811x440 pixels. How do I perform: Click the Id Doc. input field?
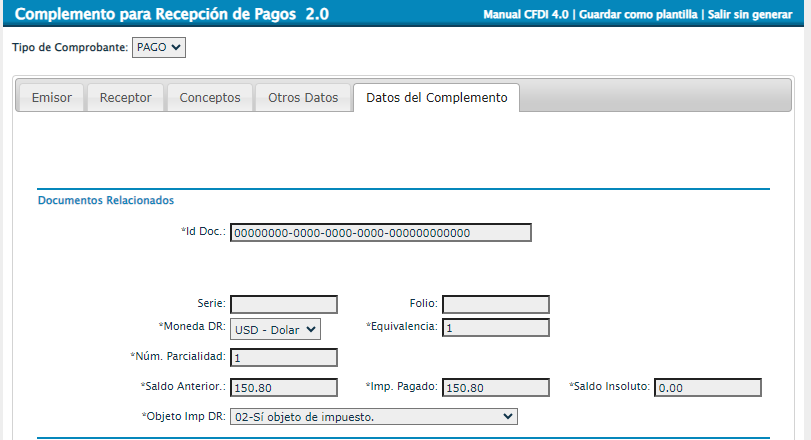(380, 233)
